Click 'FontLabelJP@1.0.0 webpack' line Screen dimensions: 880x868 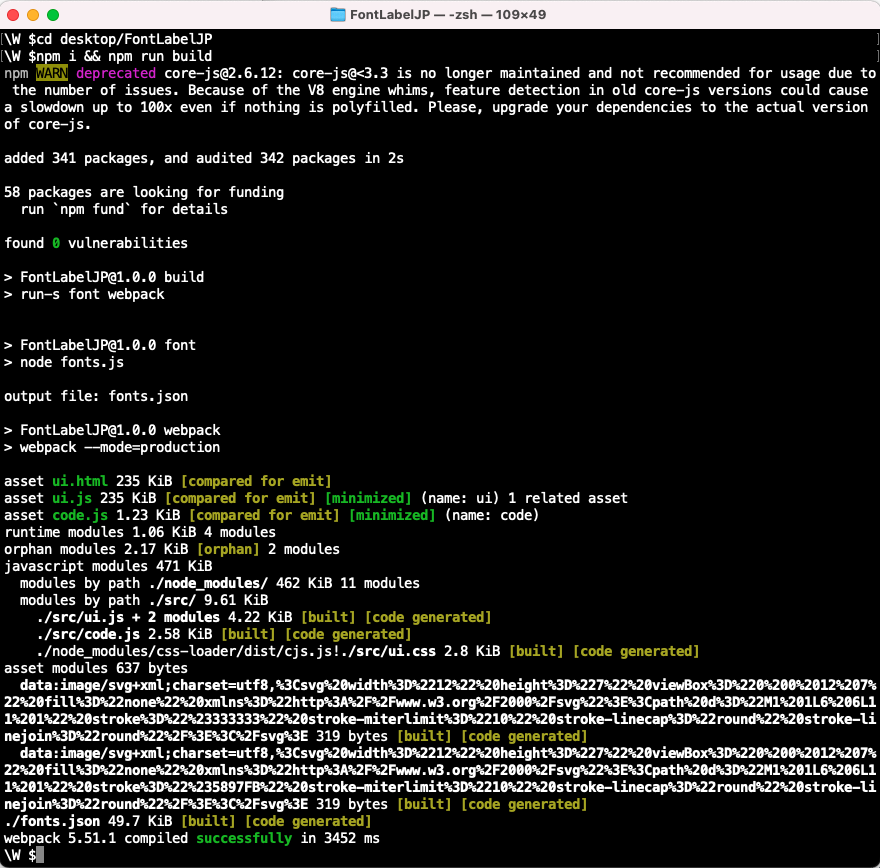coord(112,430)
